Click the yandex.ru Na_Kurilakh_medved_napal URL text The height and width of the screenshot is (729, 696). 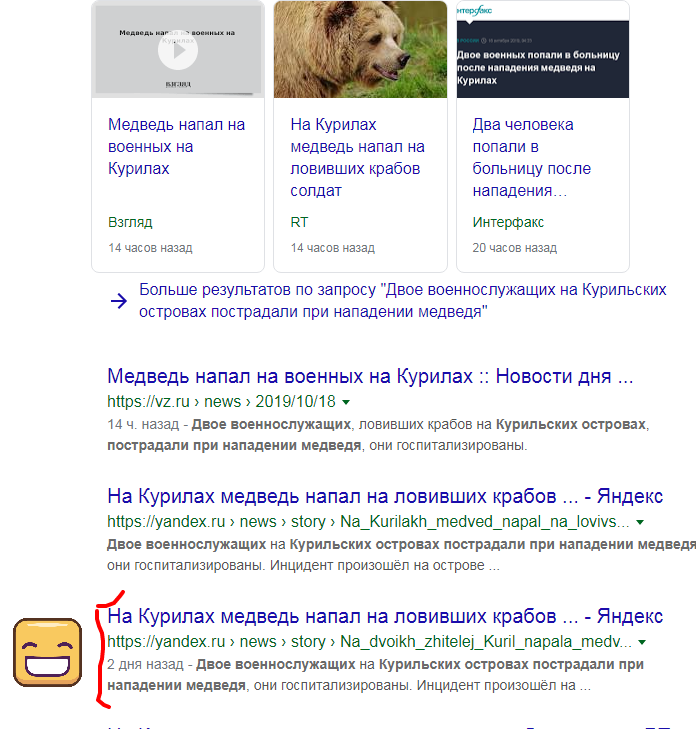(368, 521)
